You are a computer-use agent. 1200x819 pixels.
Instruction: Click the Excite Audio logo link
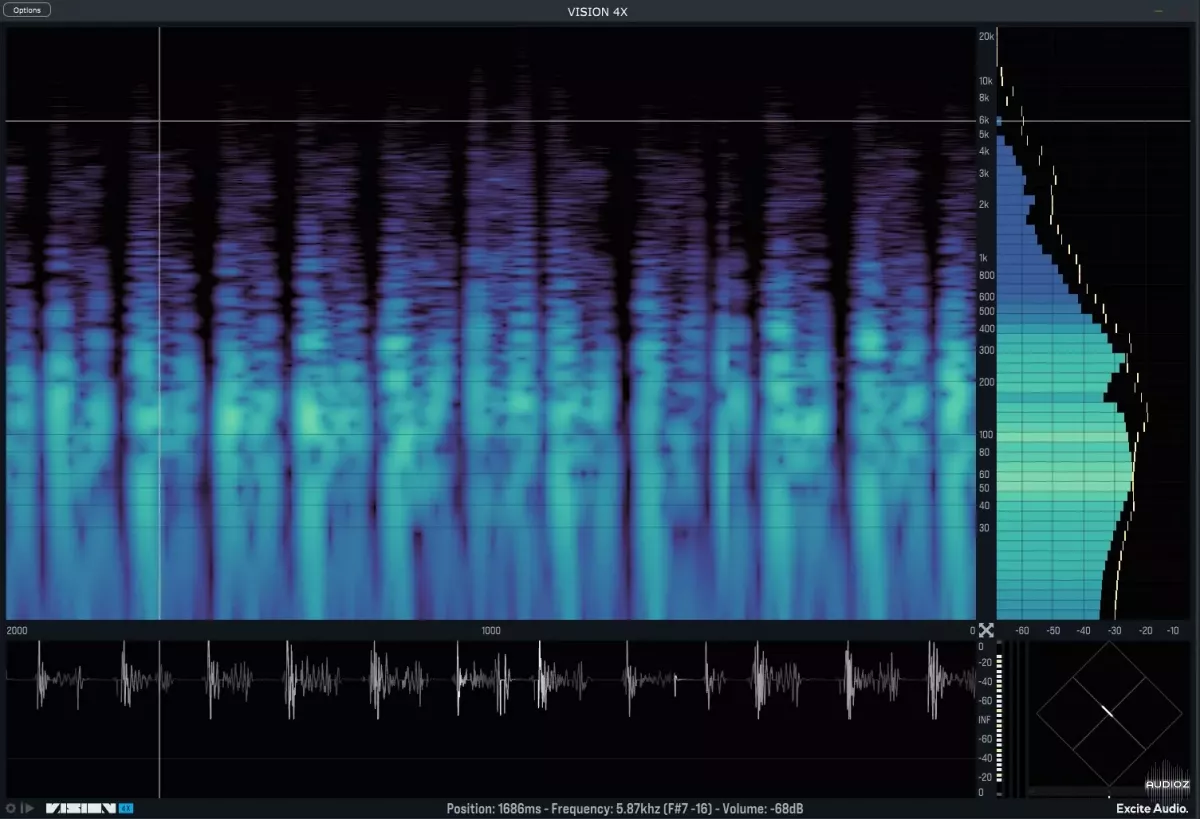1151,808
